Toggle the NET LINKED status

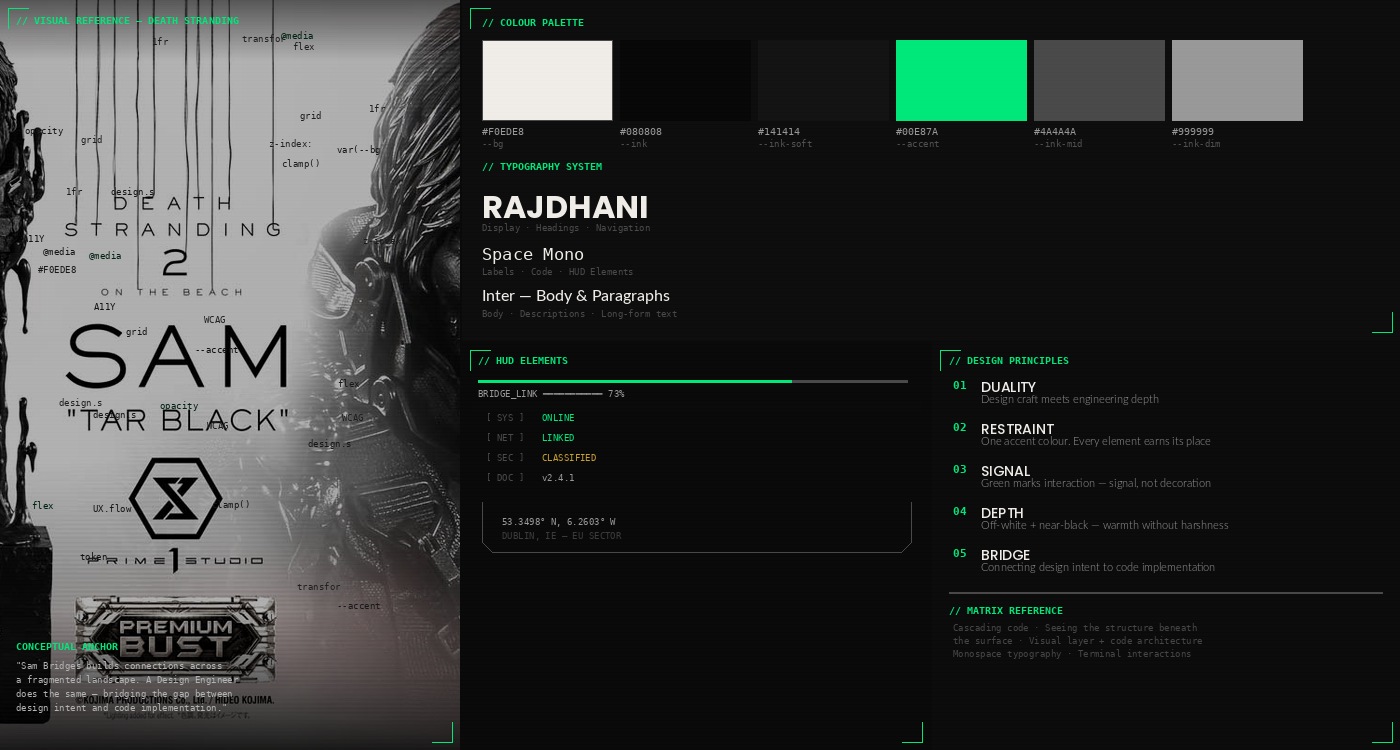click(x=558, y=438)
